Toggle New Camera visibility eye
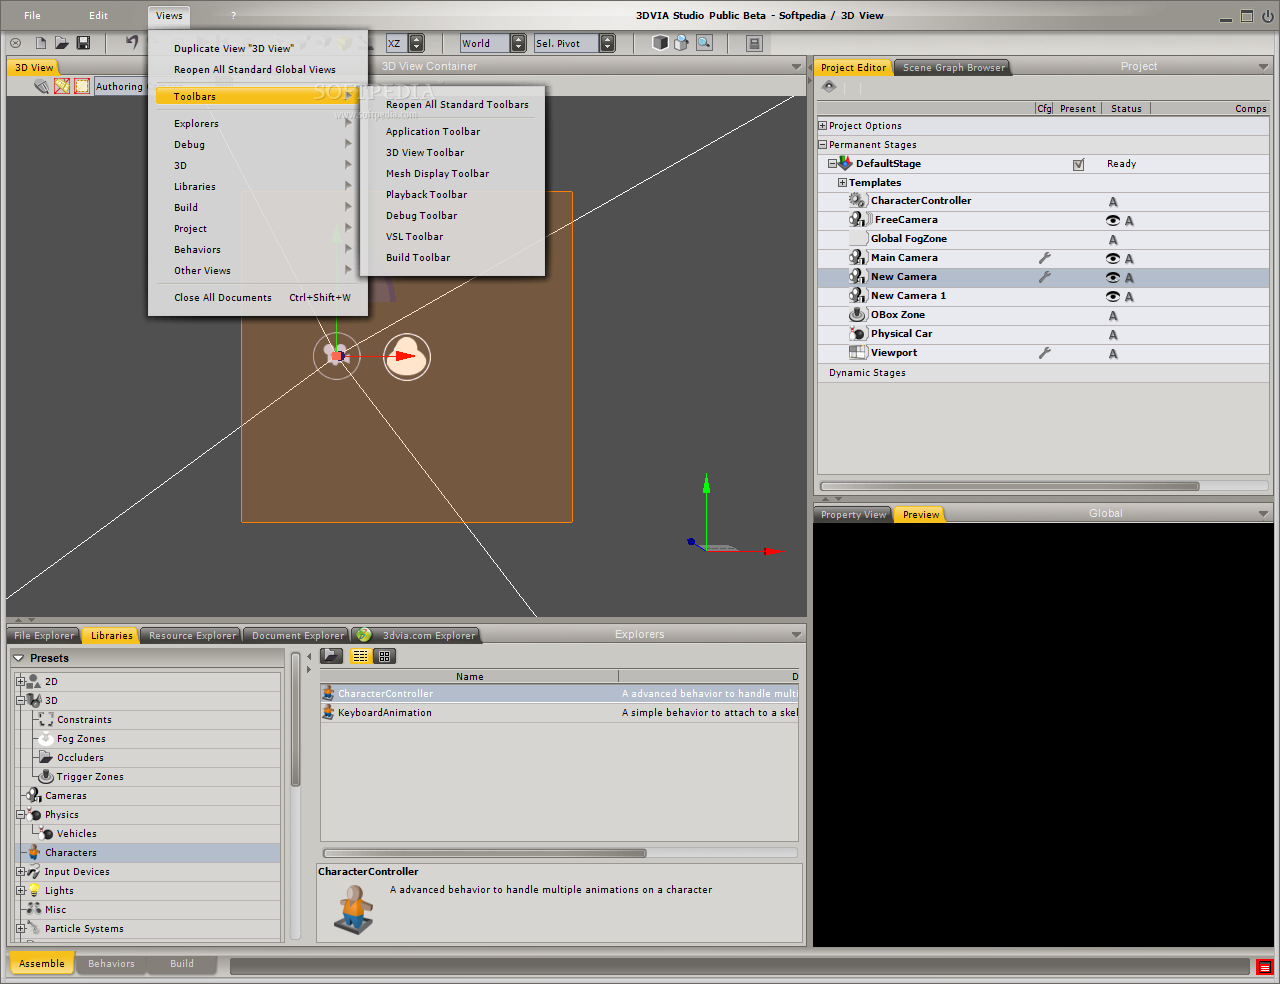This screenshot has height=984, width=1280. pyautogui.click(x=1112, y=278)
